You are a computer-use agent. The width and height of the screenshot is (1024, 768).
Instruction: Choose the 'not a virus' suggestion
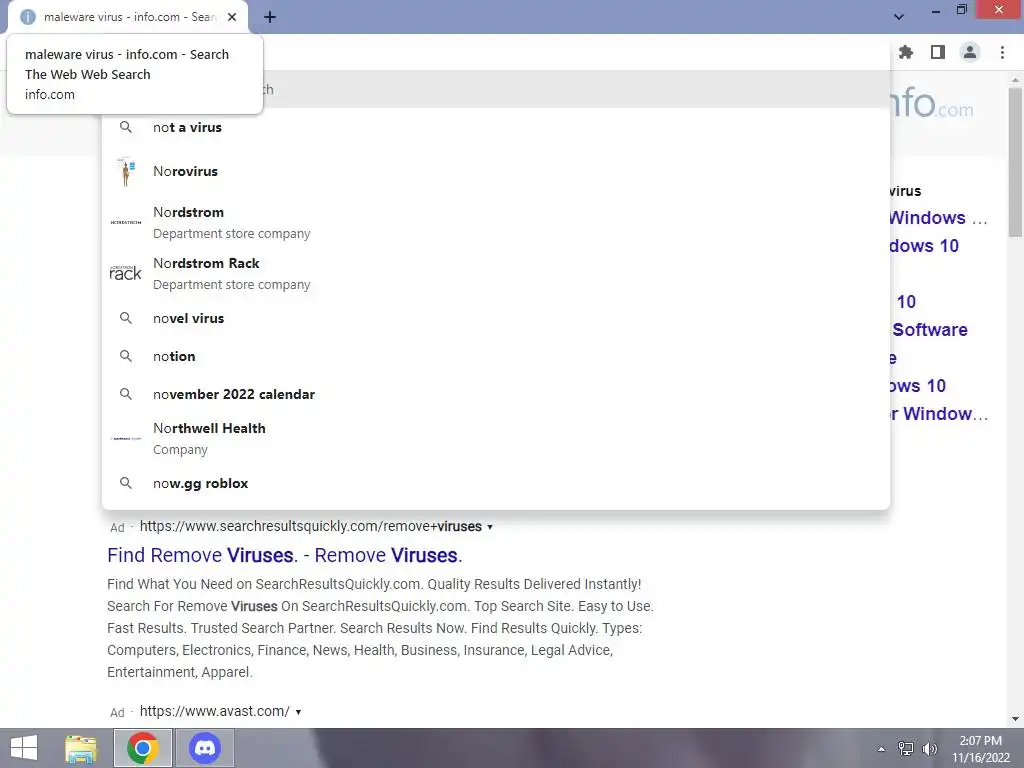[496, 127]
